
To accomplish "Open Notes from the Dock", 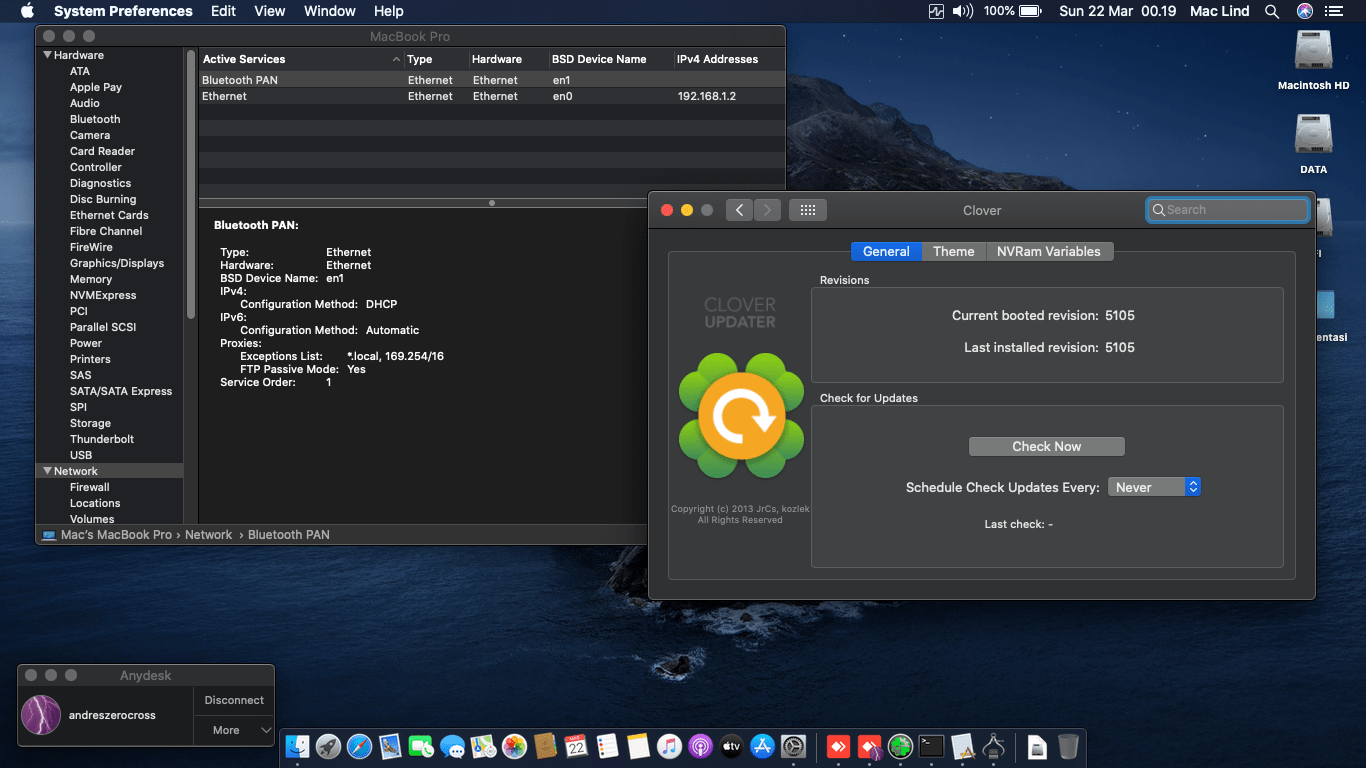I will pyautogui.click(x=638, y=746).
